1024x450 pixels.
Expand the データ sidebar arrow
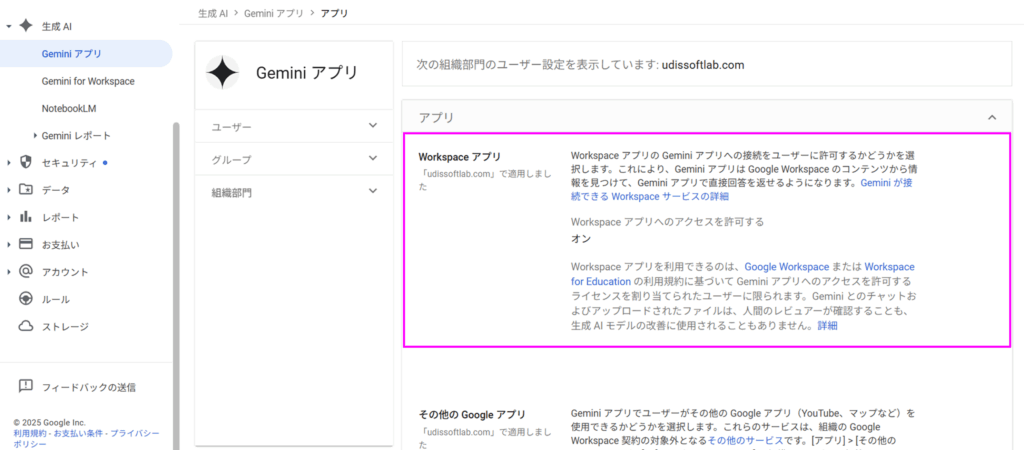point(8,190)
